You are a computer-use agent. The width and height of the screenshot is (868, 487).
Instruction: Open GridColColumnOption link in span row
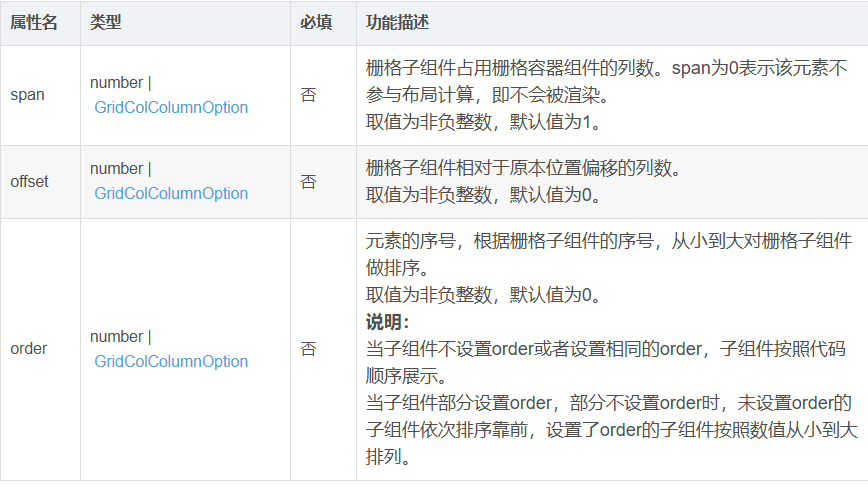pos(171,107)
